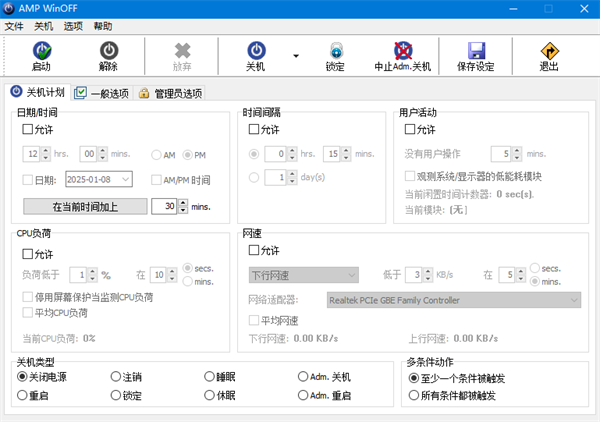This screenshot has height=422, width=600.
Task: Enable 允许 checkbox under CPU负荷
Action: click(x=28, y=254)
